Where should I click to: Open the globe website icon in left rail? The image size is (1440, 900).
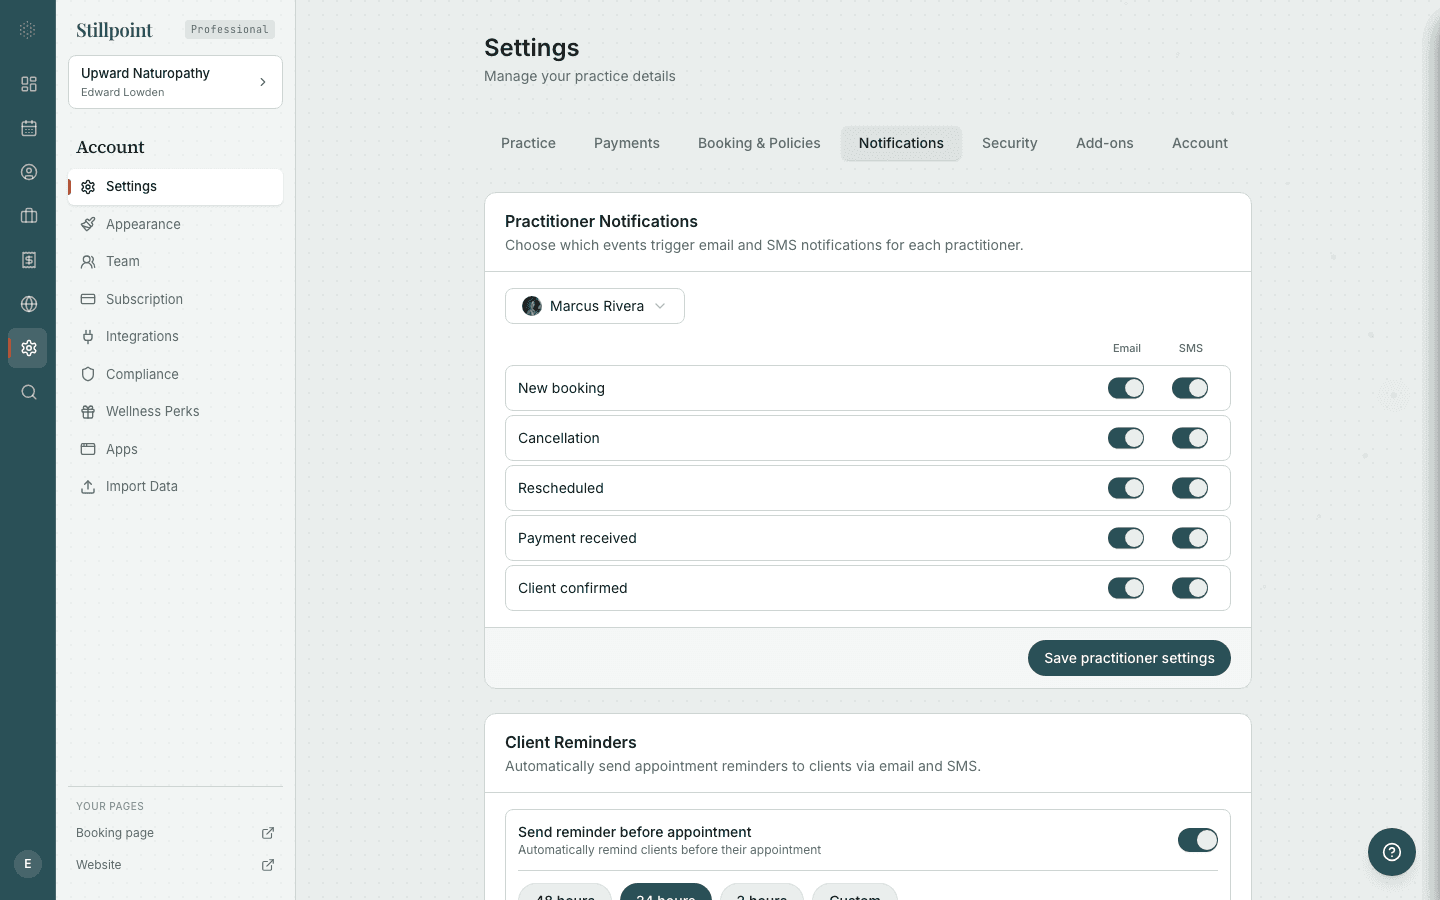point(29,304)
